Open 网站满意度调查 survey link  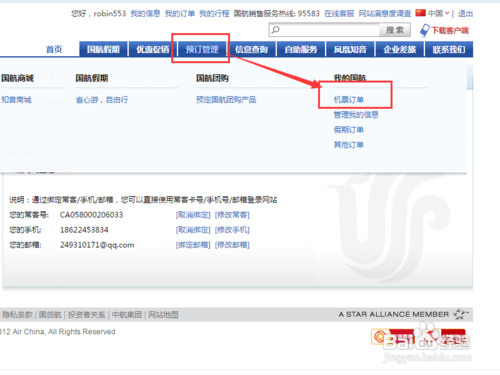(x=385, y=13)
